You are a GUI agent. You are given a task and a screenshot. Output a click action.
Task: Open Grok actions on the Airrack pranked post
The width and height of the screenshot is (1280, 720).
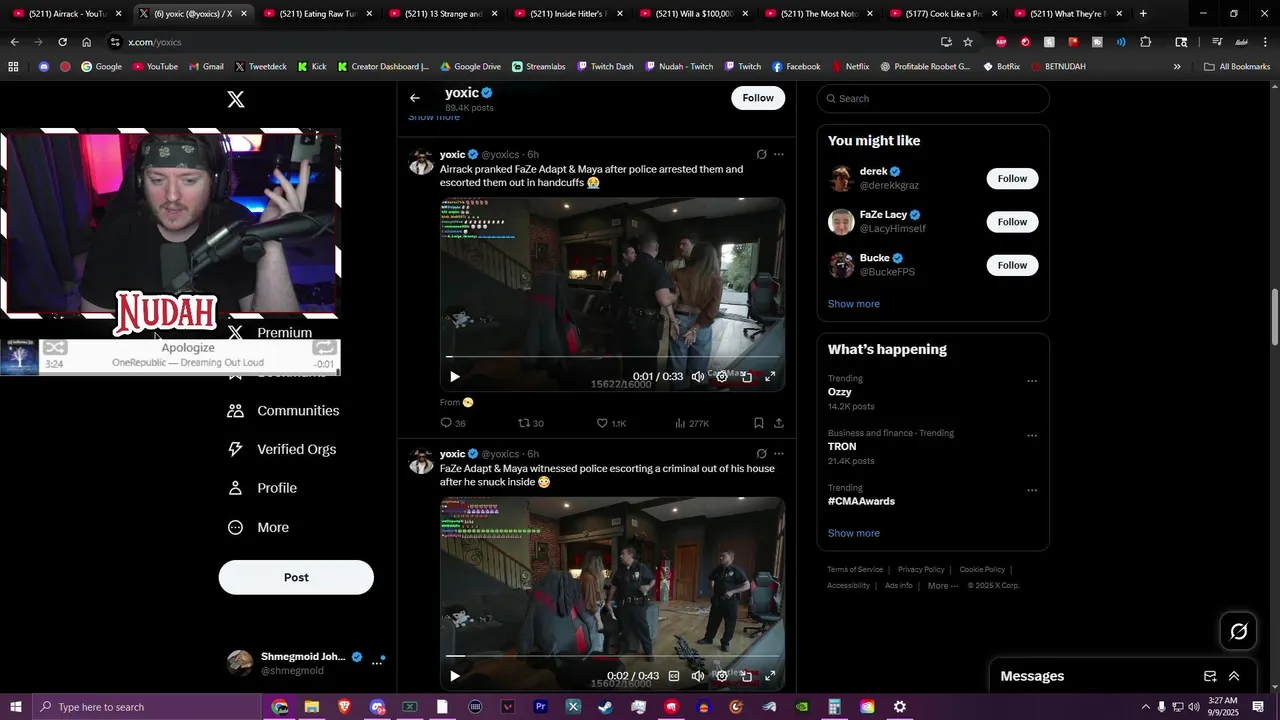click(x=762, y=154)
